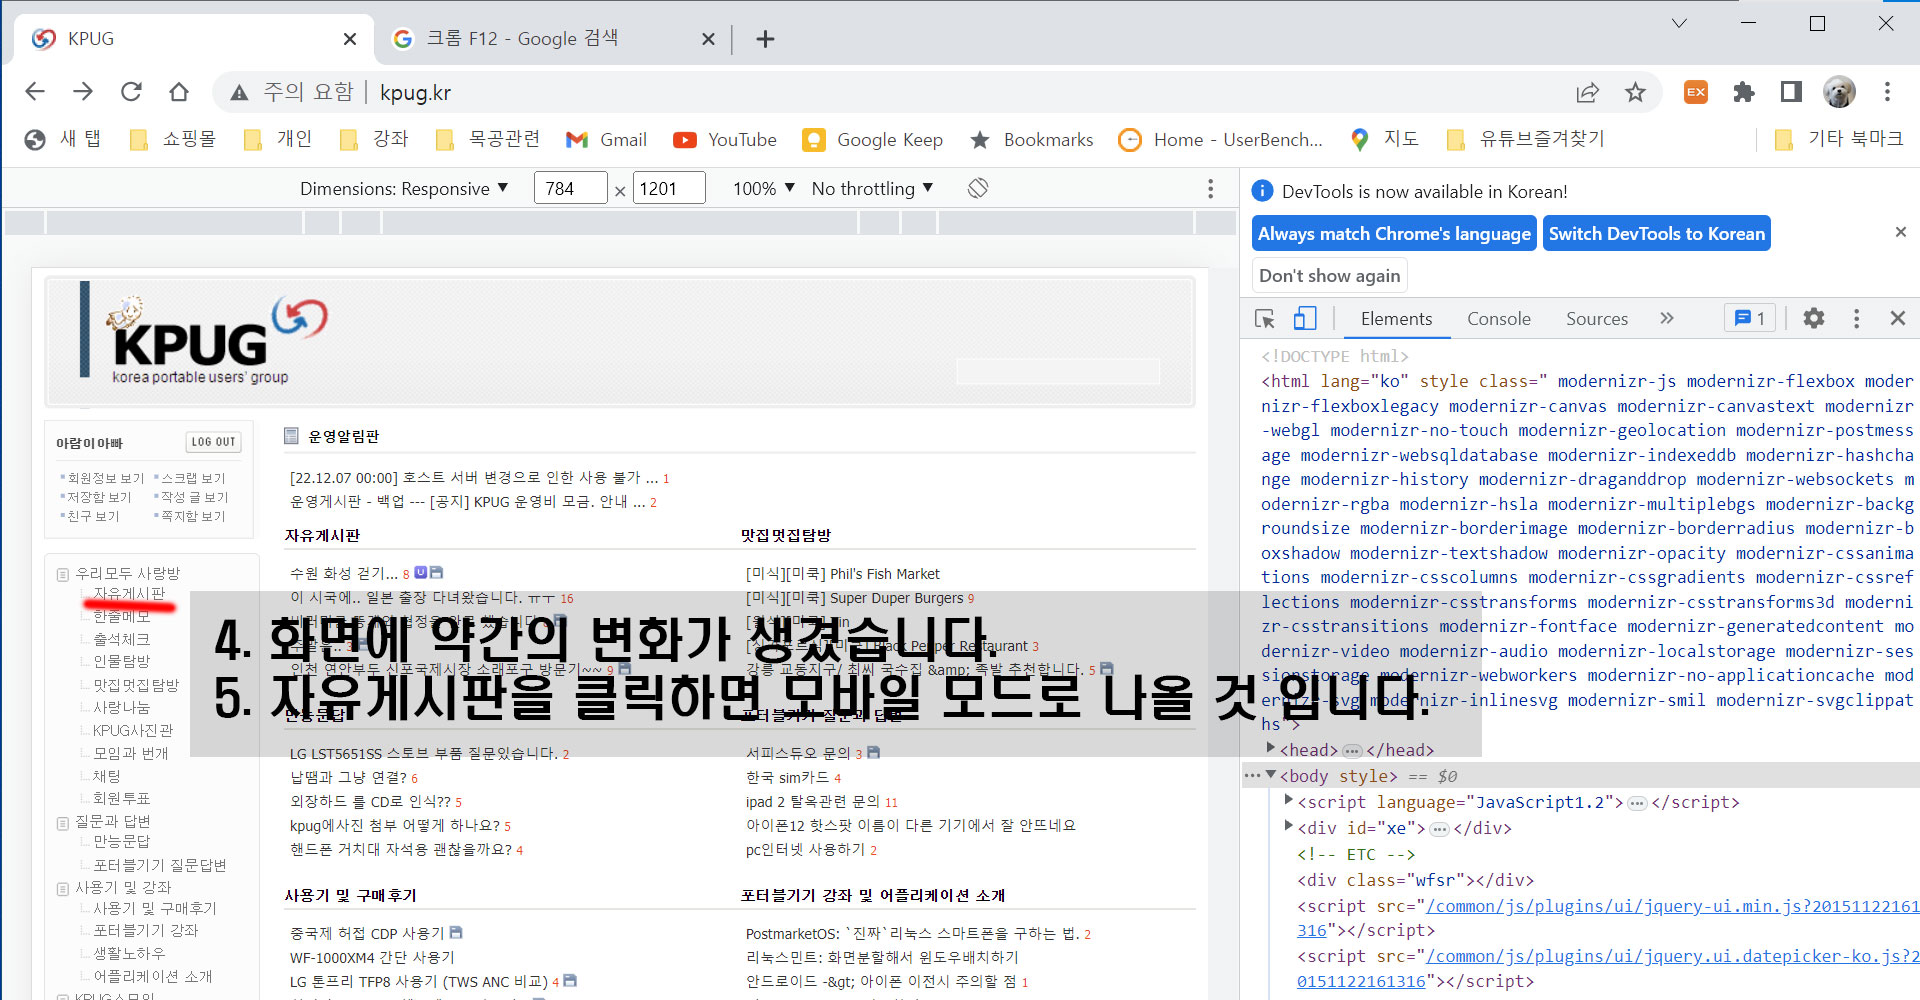
Task: Go back with the browser back arrow
Action: pyautogui.click(x=35, y=92)
